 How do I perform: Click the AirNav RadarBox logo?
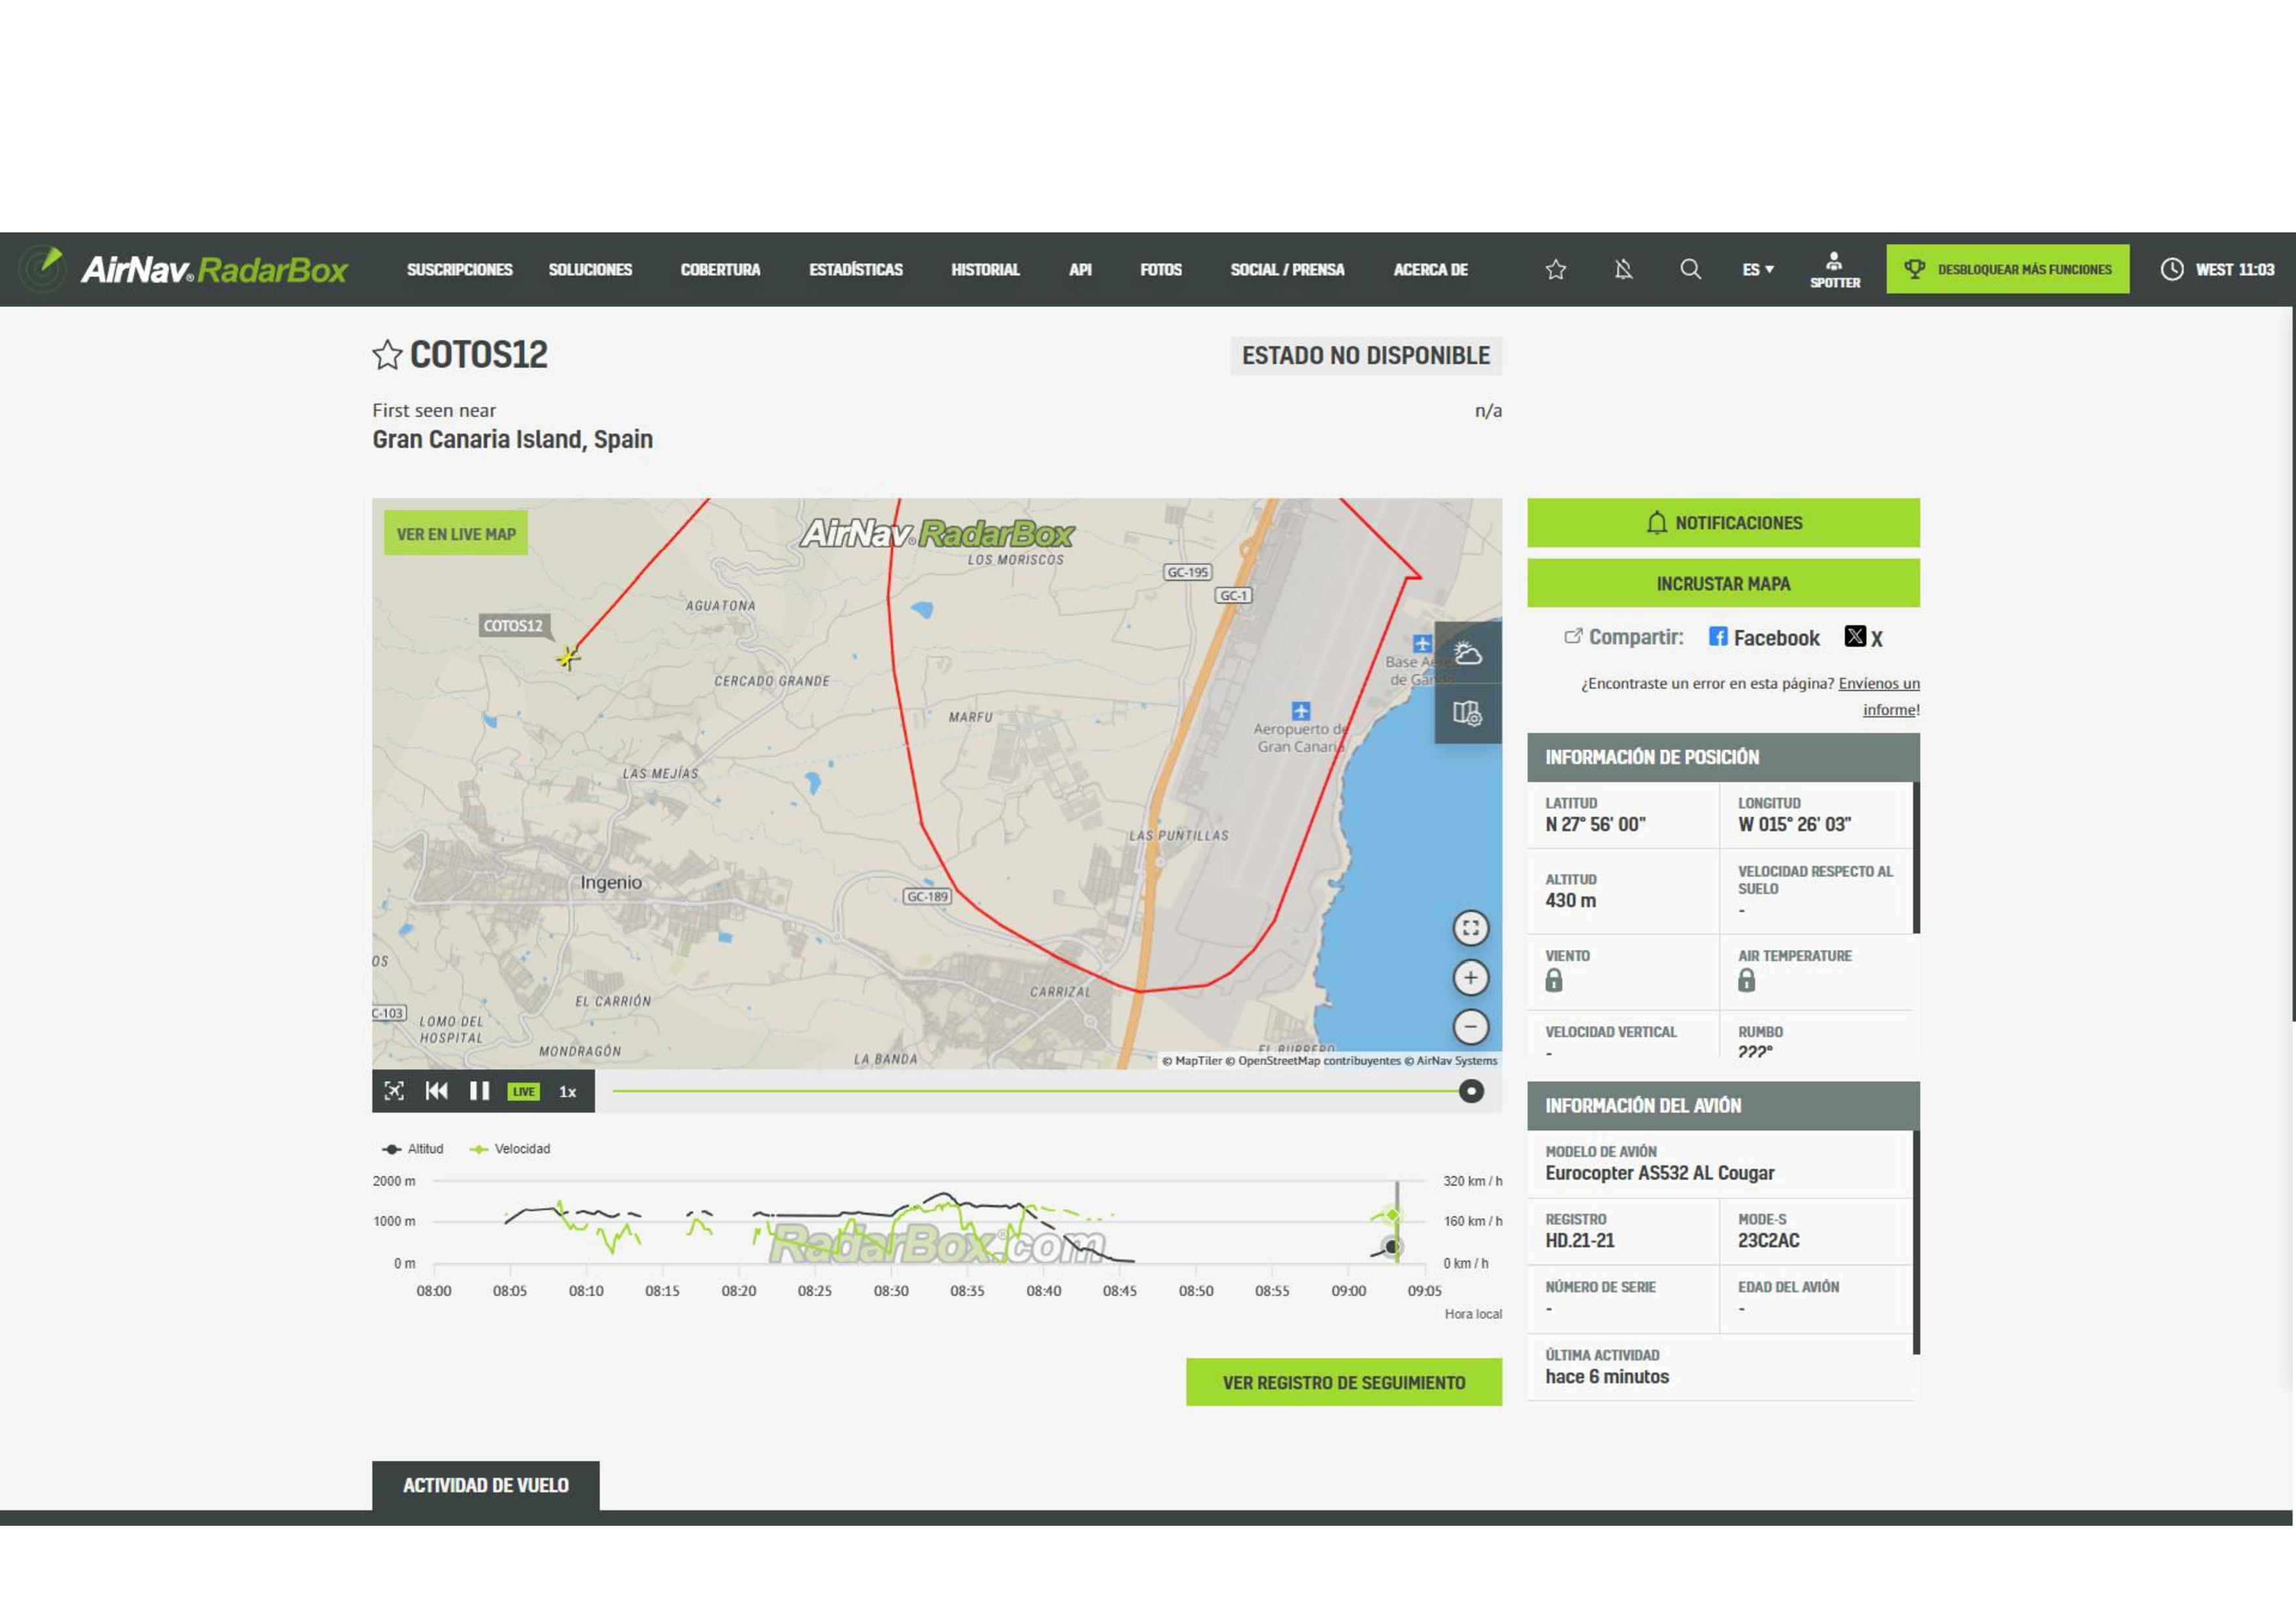coord(184,269)
